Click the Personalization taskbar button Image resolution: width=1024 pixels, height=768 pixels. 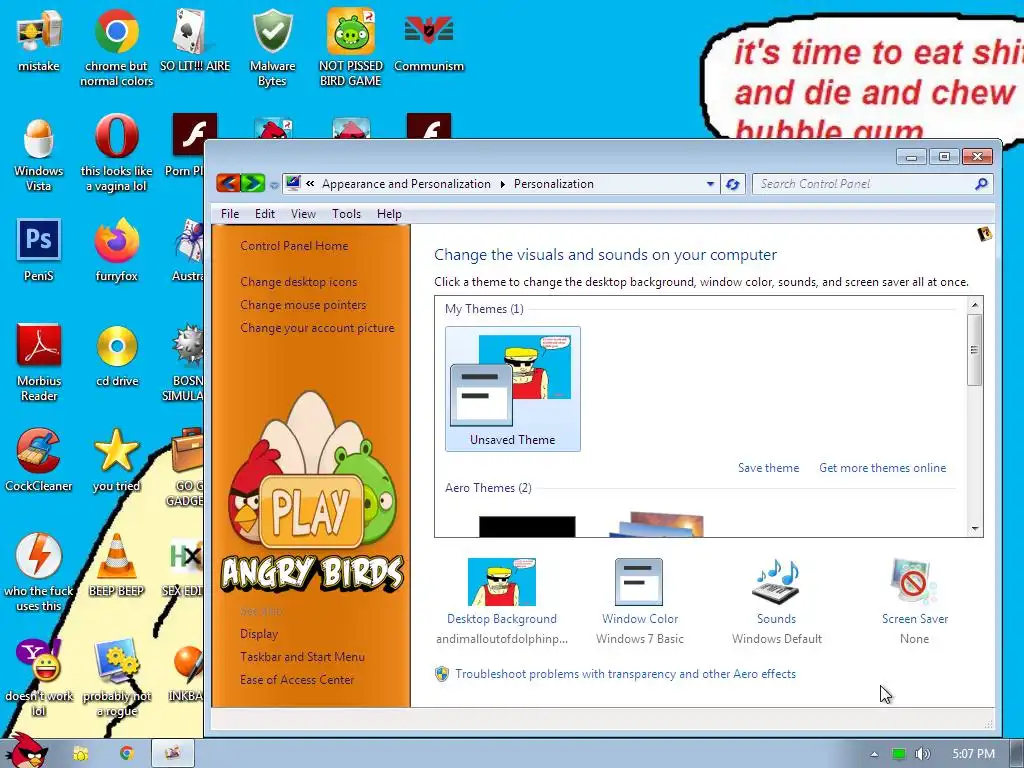173,753
